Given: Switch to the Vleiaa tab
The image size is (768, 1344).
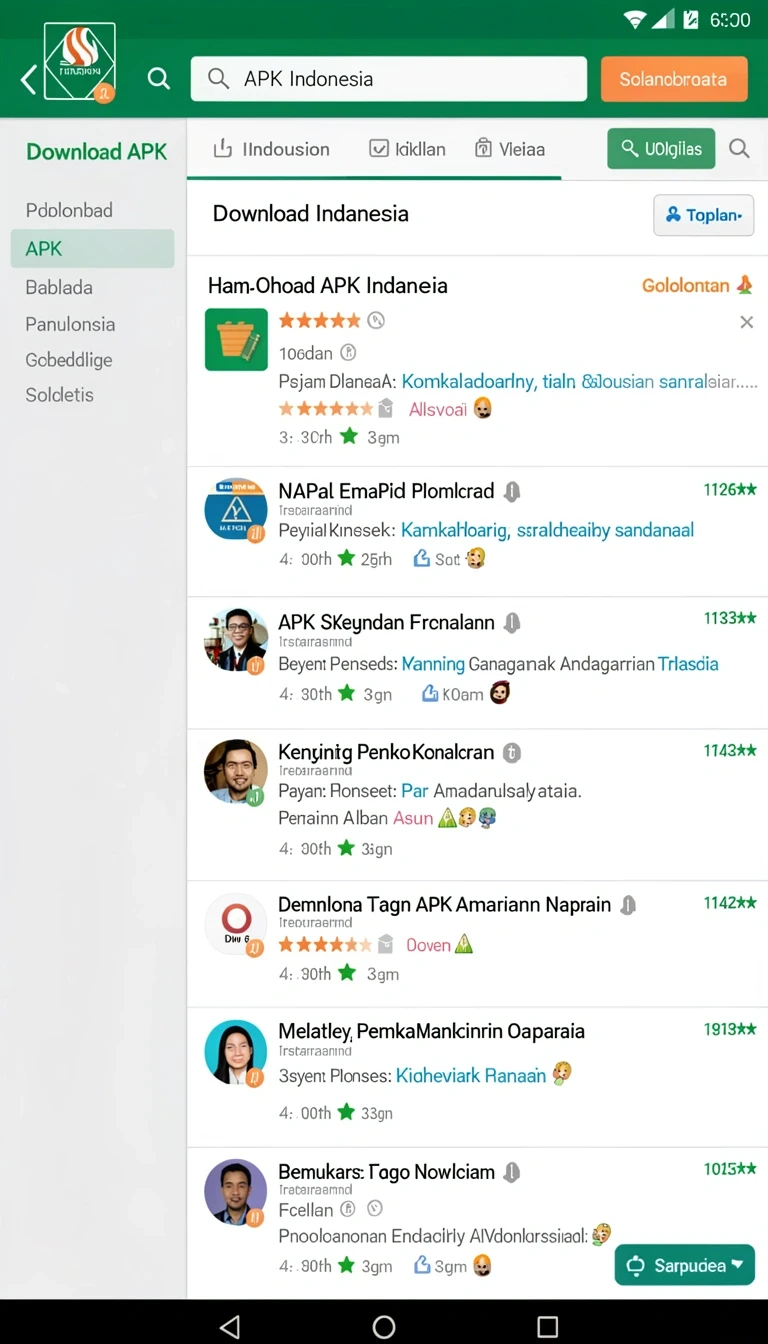Looking at the screenshot, I should click(x=510, y=149).
